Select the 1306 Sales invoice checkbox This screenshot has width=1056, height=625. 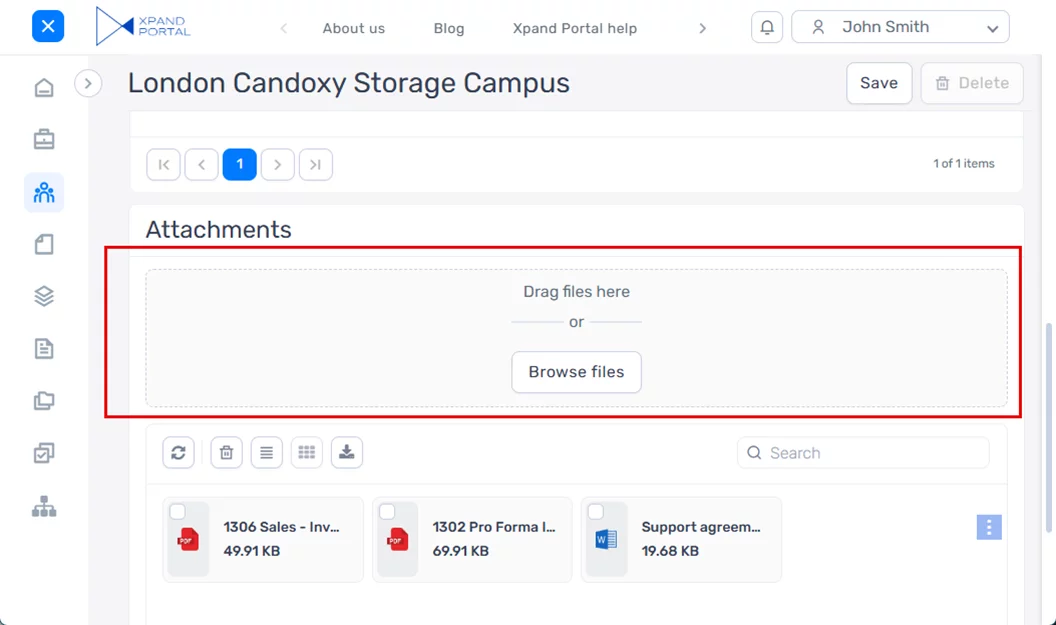click(x=177, y=512)
